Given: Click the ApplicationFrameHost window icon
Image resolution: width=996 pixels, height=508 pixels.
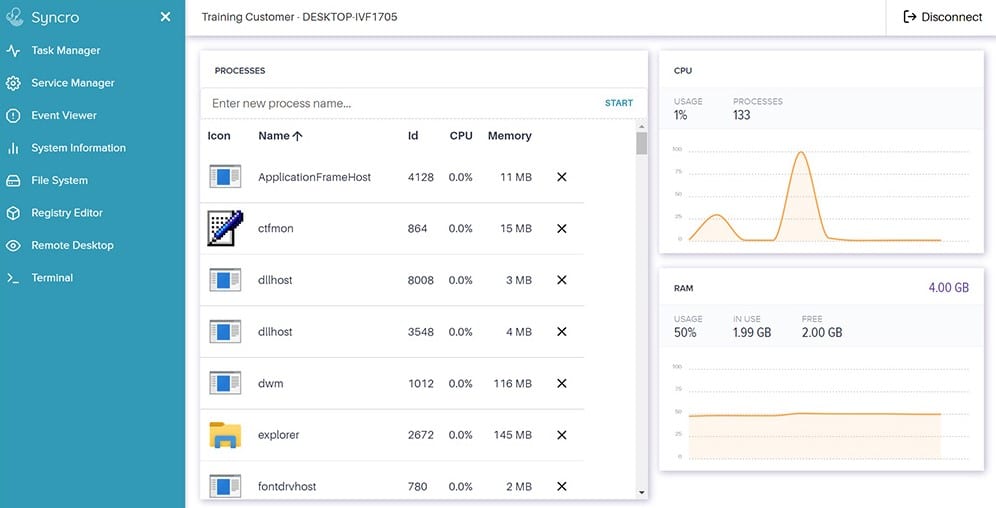Looking at the screenshot, I should (x=225, y=177).
